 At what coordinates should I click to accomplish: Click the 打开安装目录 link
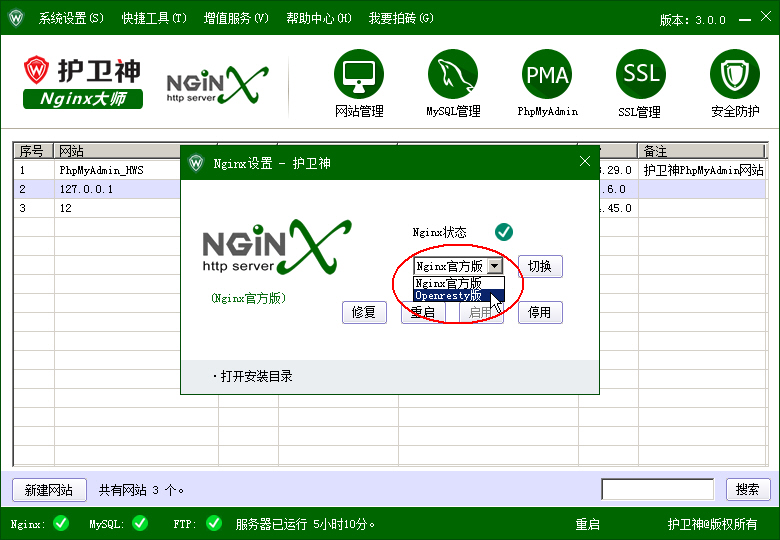pyautogui.click(x=256, y=376)
